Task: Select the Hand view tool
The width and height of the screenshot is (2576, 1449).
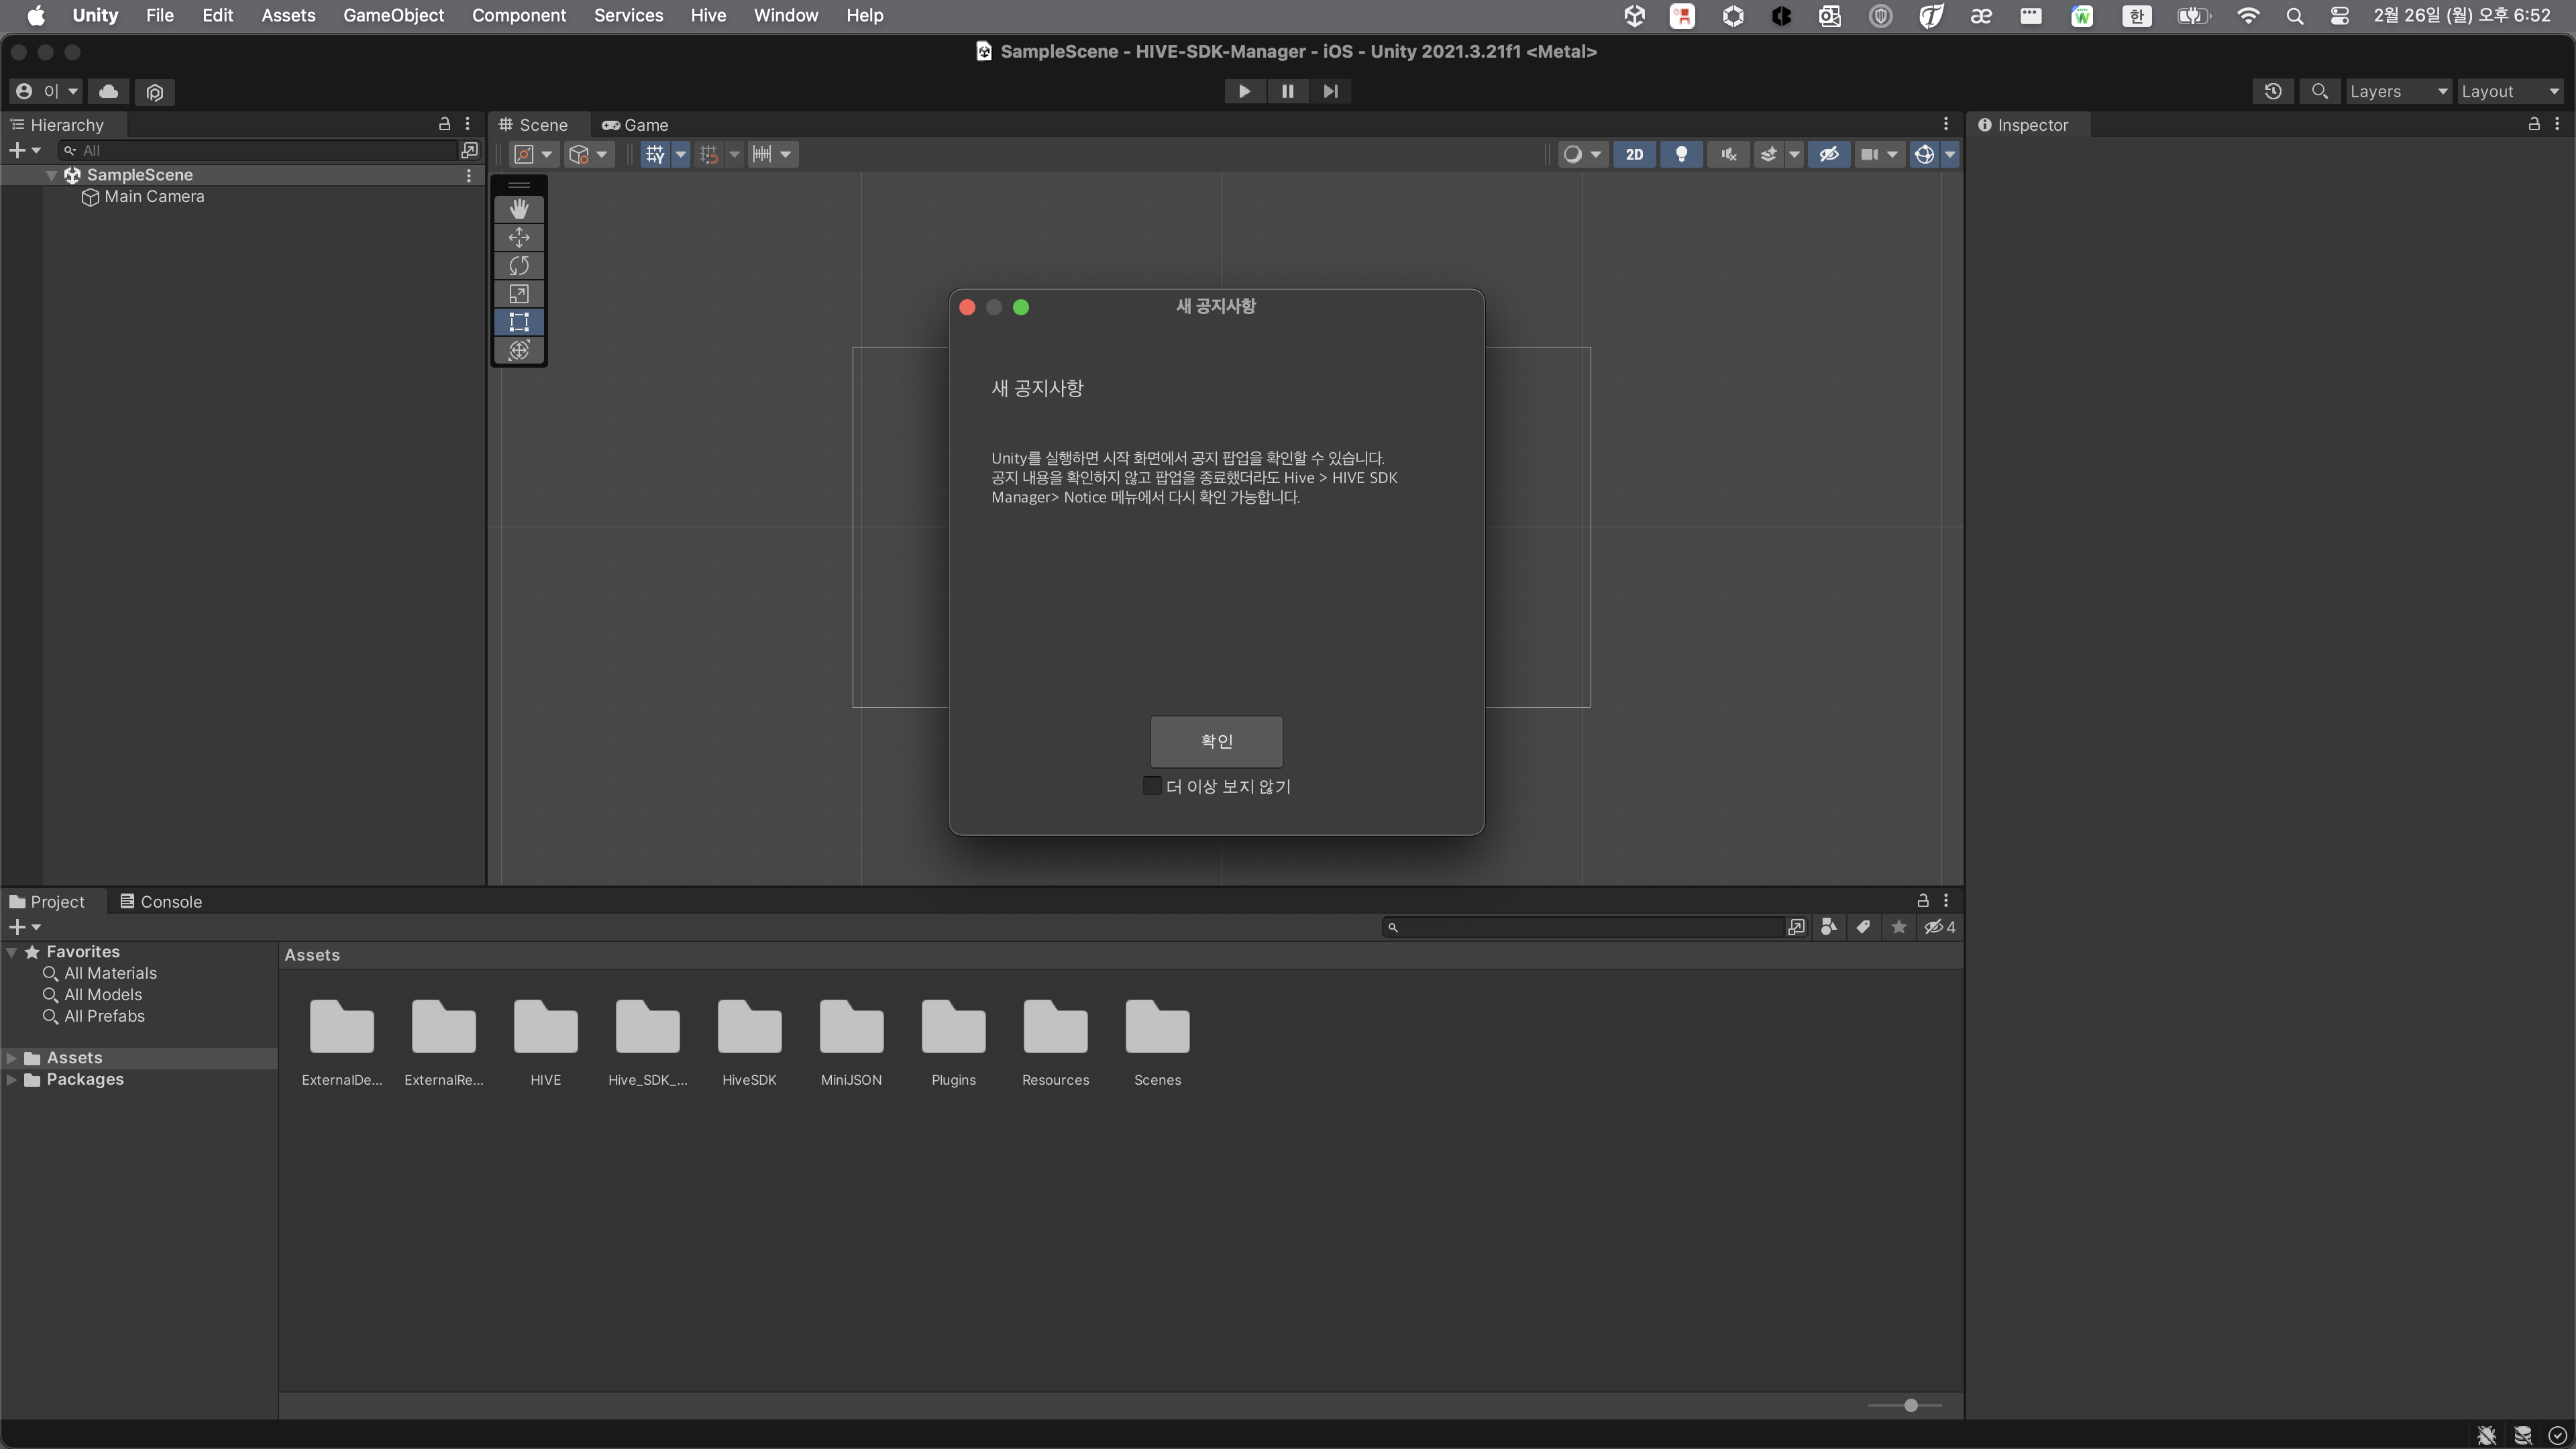Action: point(518,209)
